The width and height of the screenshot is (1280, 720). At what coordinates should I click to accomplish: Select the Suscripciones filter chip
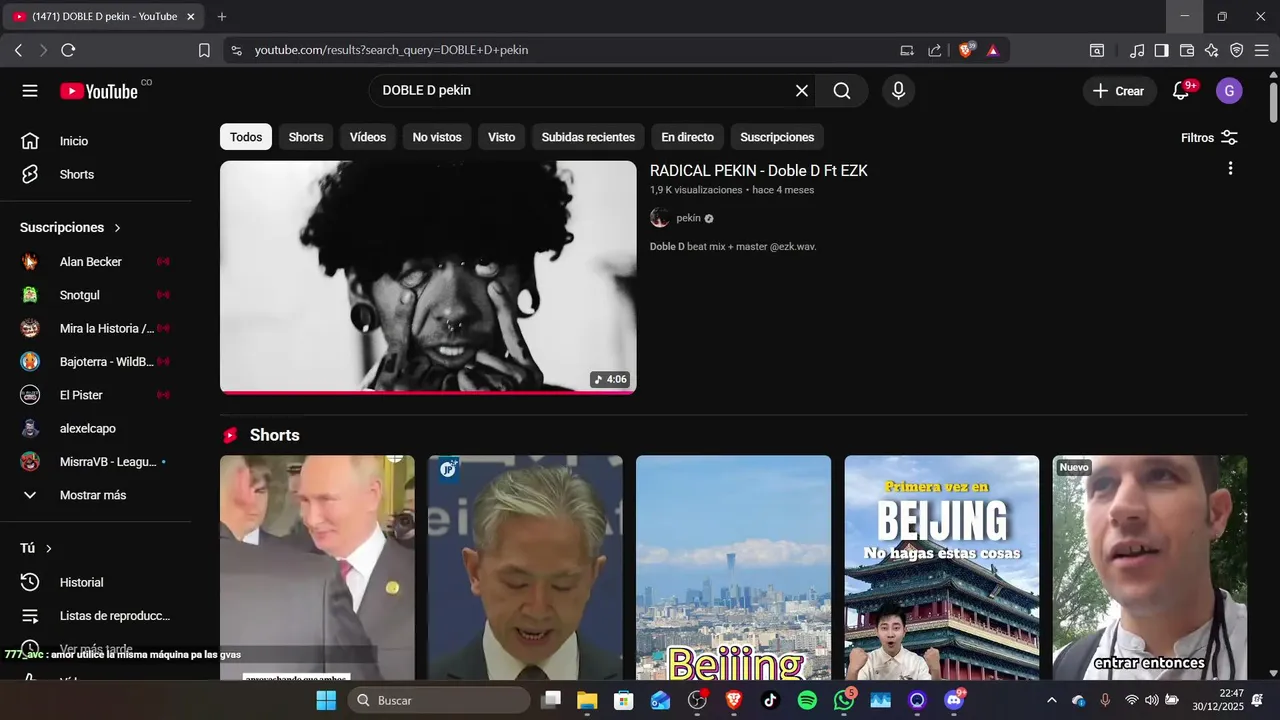[x=777, y=137]
